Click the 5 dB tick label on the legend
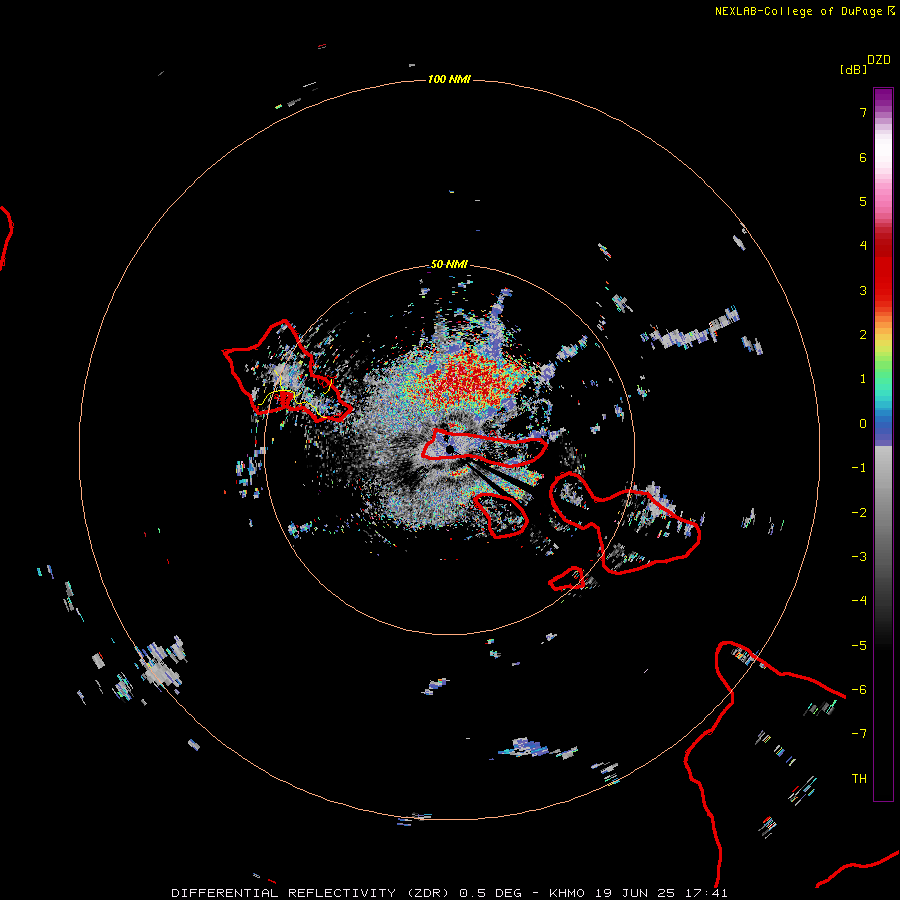 point(863,201)
